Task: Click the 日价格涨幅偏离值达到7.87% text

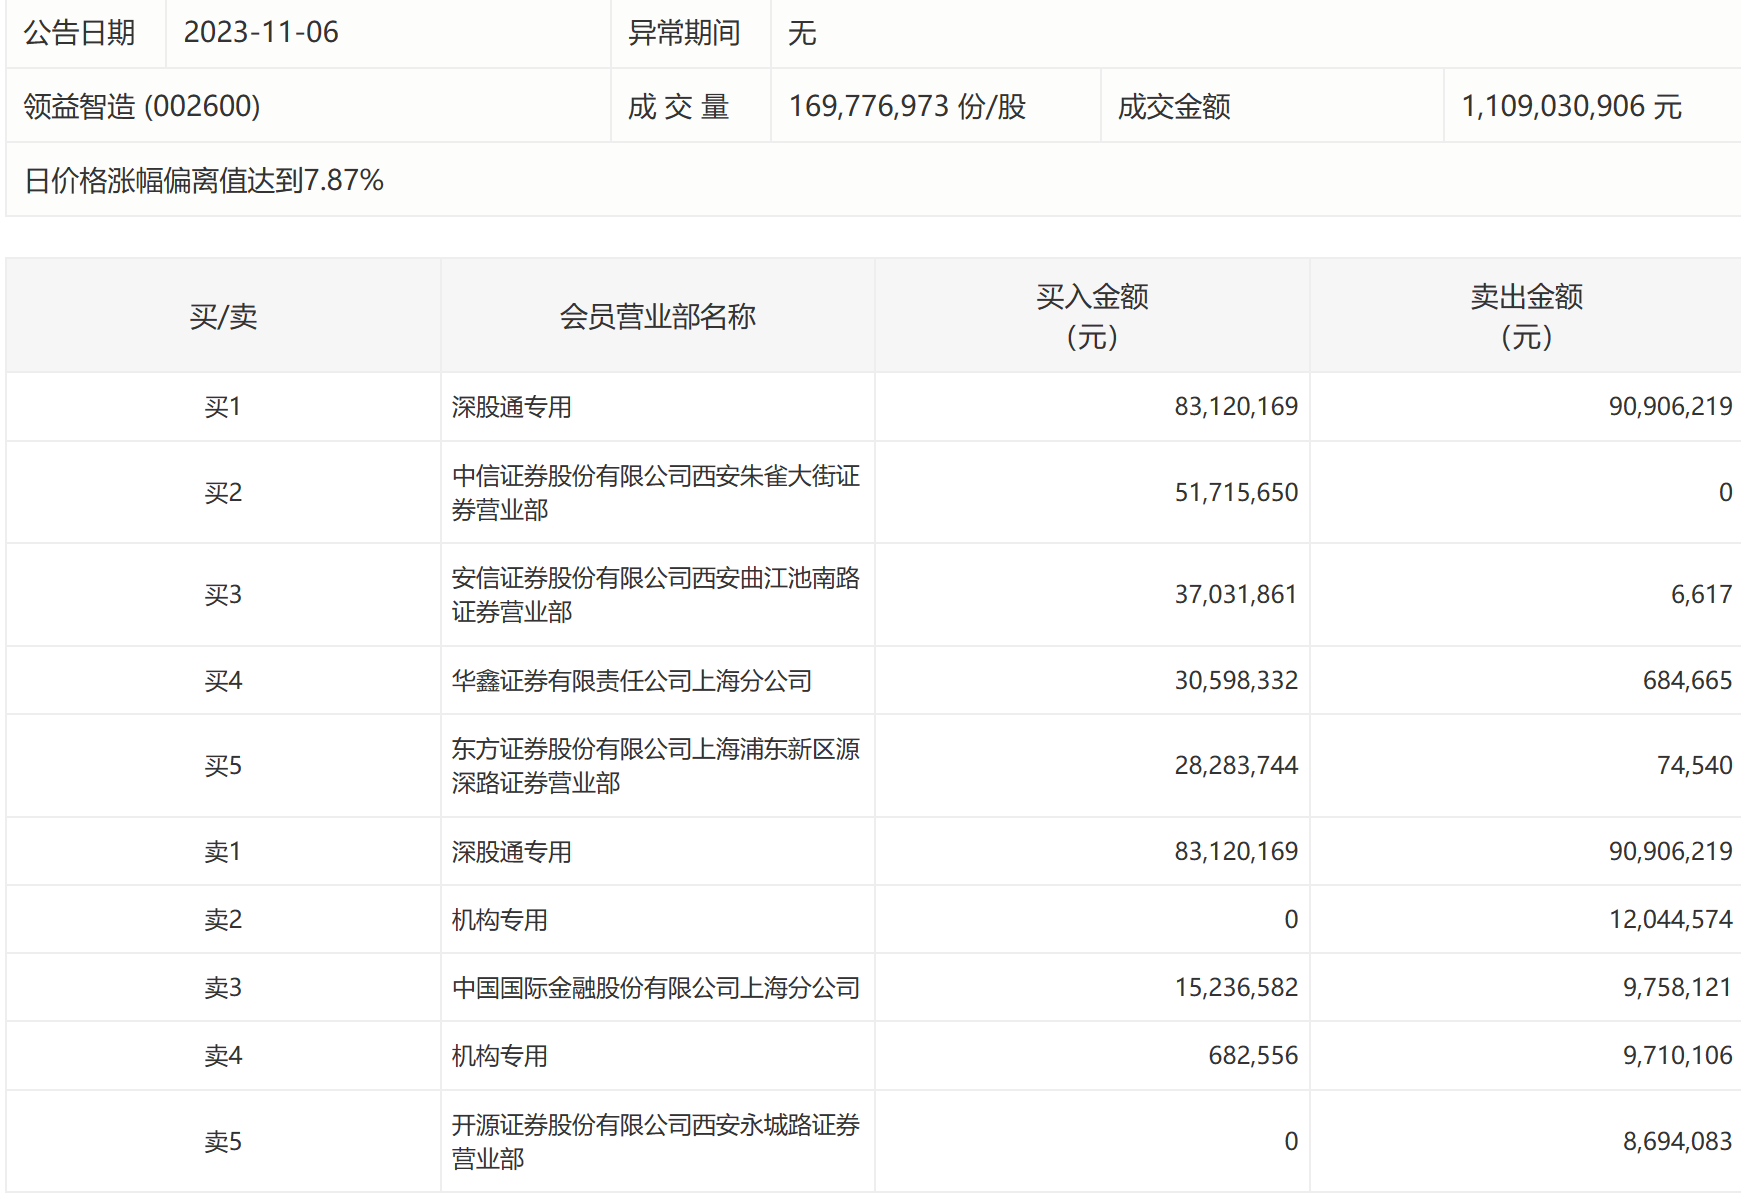Action: pos(204,180)
